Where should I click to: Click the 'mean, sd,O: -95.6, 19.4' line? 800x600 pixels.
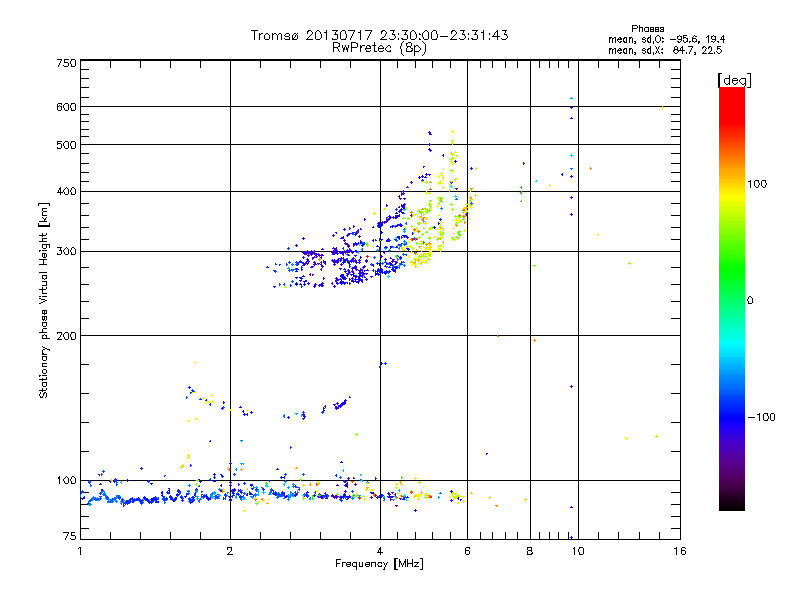(x=666, y=39)
